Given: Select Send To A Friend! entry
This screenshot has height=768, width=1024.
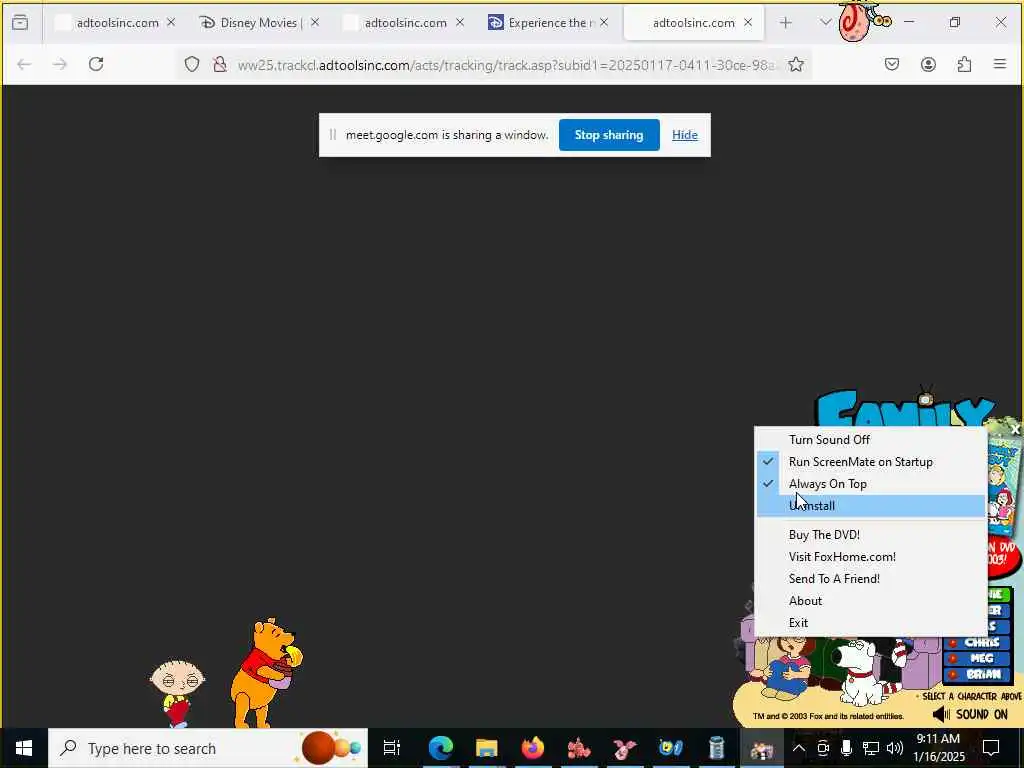Looking at the screenshot, I should point(871,579).
